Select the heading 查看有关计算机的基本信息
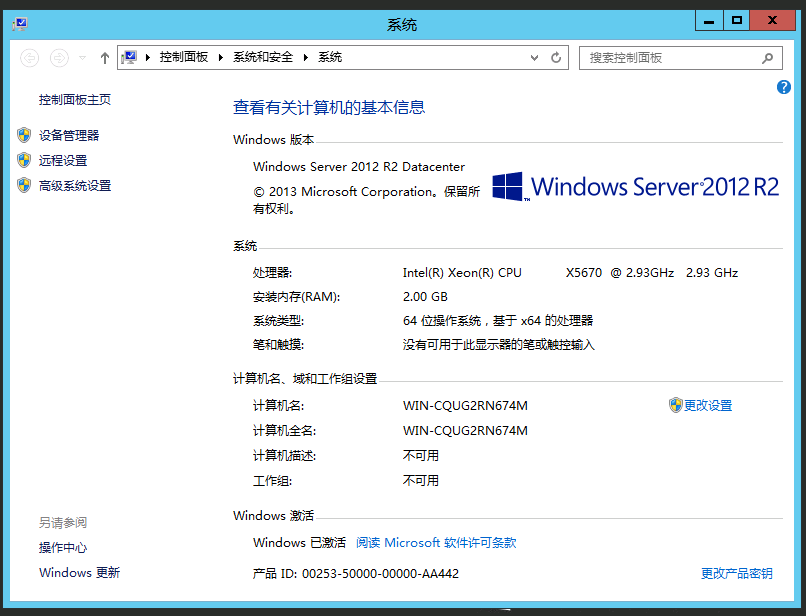 [329, 107]
